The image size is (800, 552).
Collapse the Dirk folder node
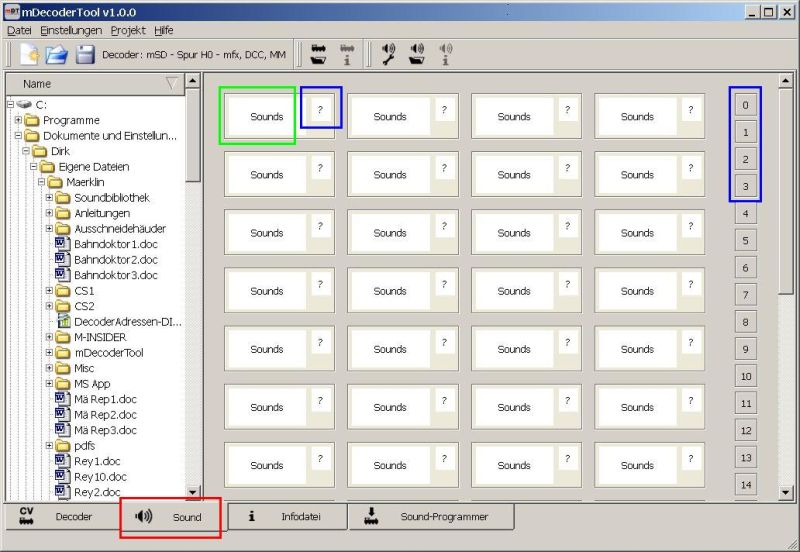point(26,151)
